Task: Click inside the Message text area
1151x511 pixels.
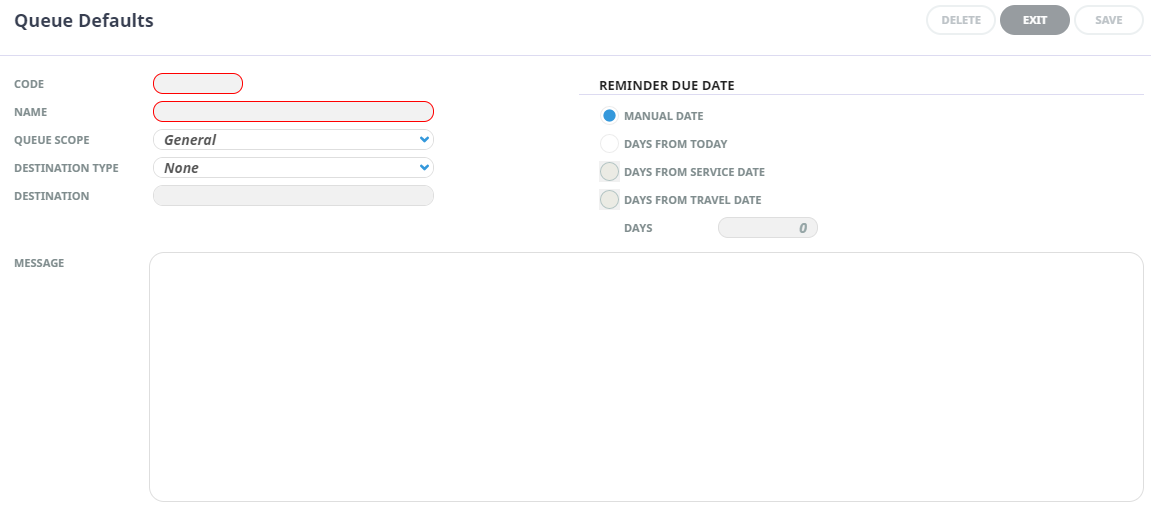Action: pos(646,377)
